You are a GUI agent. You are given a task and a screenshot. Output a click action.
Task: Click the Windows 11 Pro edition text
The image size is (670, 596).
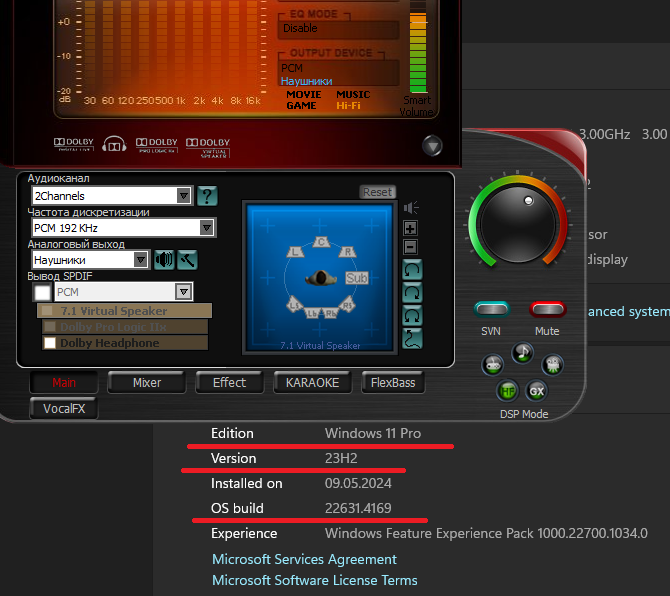tap(373, 433)
